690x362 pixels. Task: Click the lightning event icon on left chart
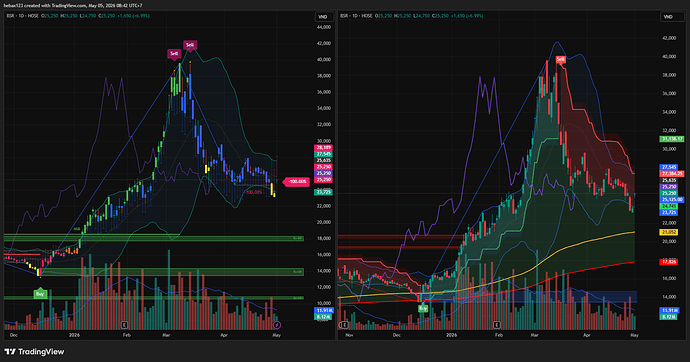[x=276, y=325]
